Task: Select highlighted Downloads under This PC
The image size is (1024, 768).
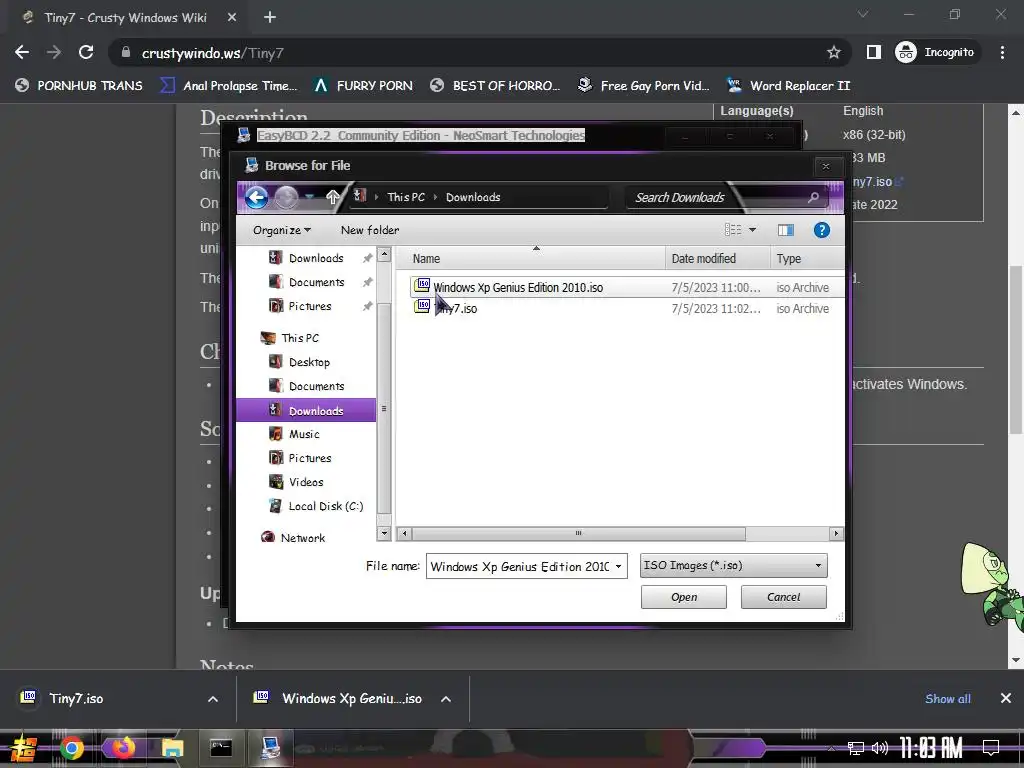Action: tap(306, 410)
